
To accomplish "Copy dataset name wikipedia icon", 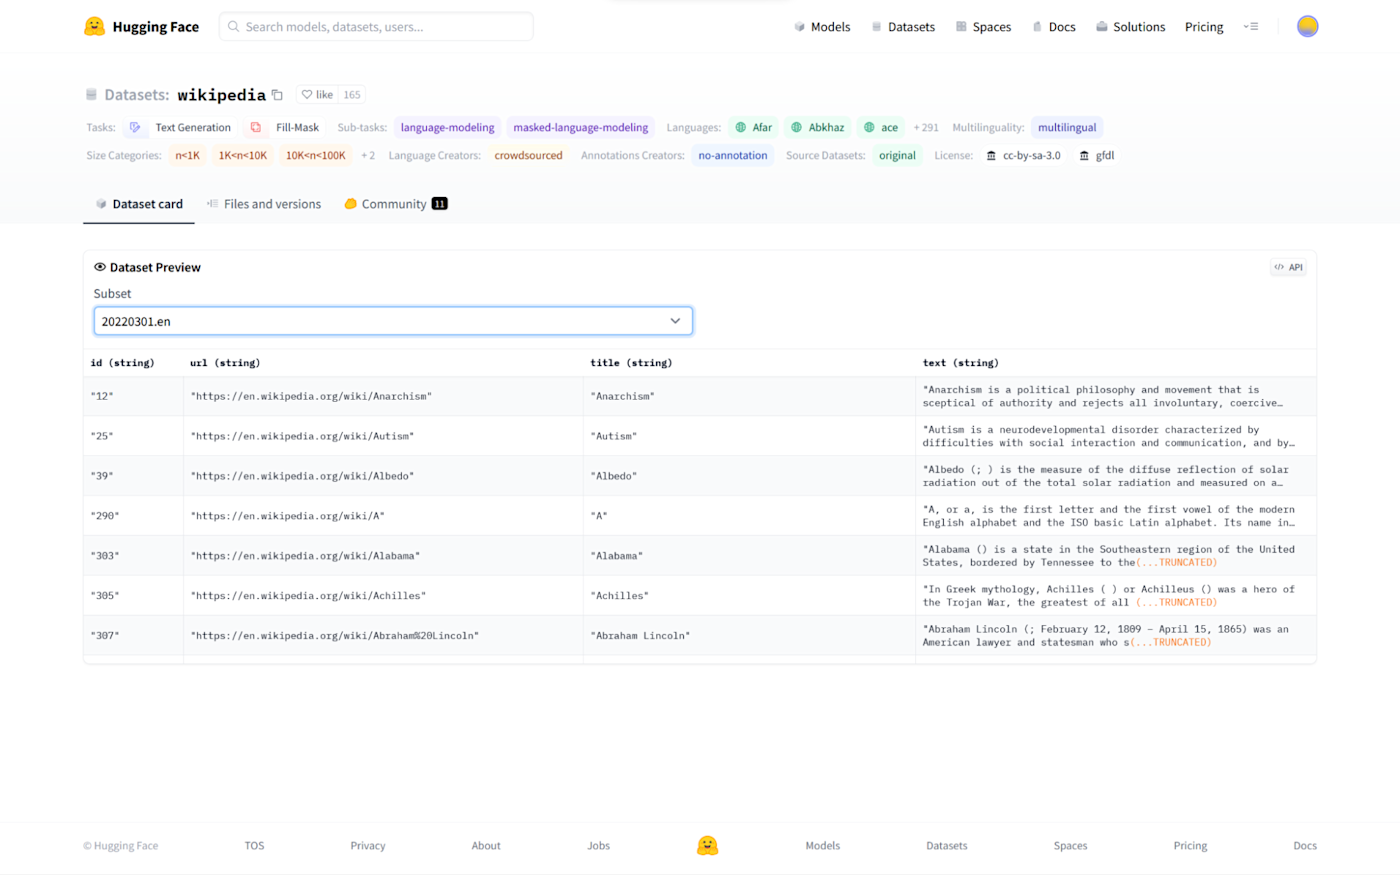I will [277, 95].
